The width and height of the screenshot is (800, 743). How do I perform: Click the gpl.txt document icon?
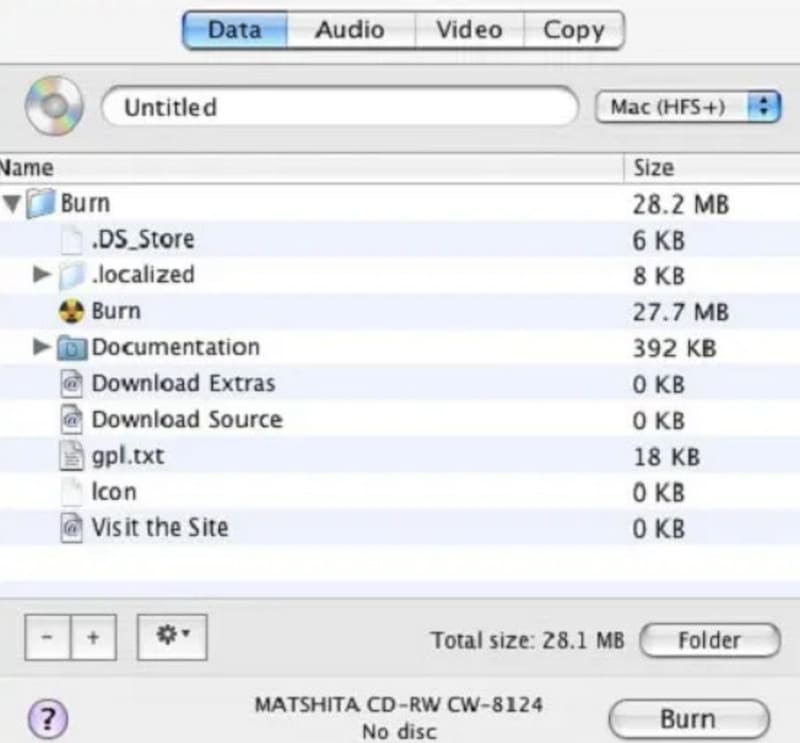(72, 456)
